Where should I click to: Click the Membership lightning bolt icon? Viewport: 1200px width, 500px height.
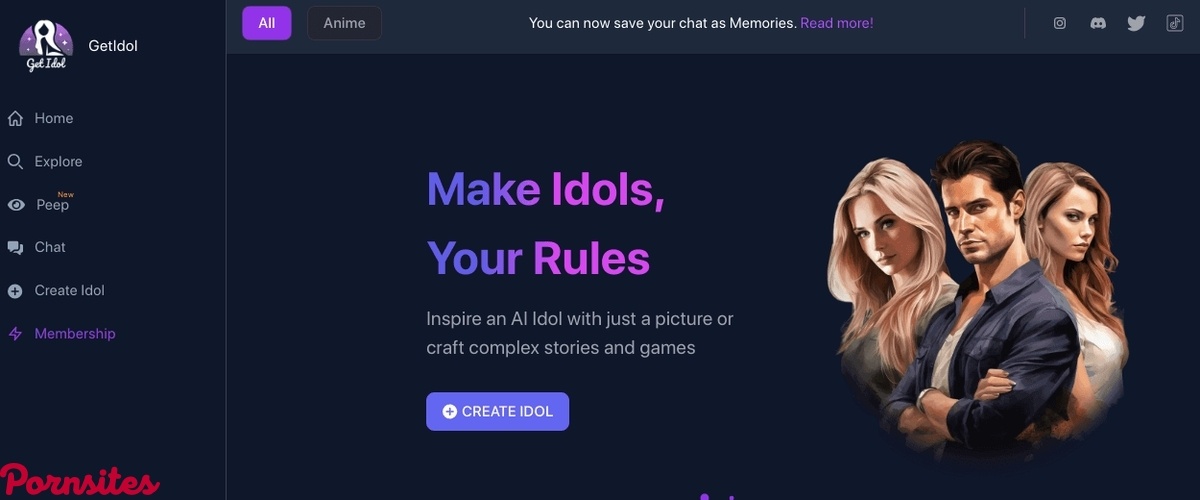coord(15,334)
